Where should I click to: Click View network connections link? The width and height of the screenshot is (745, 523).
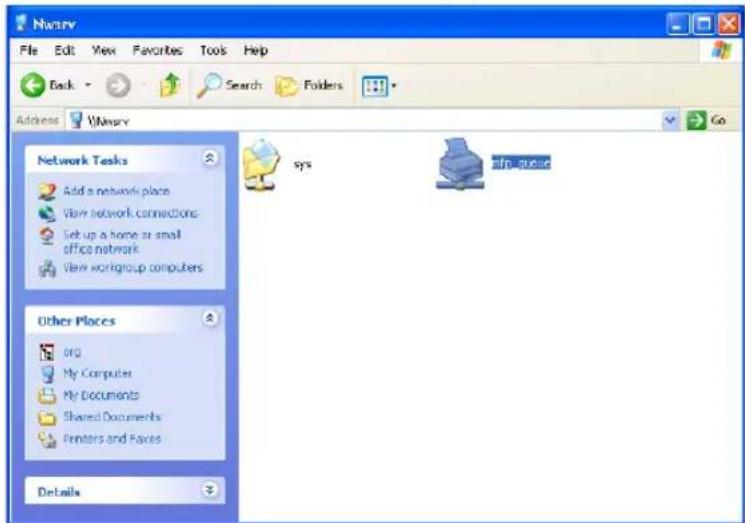click(x=130, y=213)
